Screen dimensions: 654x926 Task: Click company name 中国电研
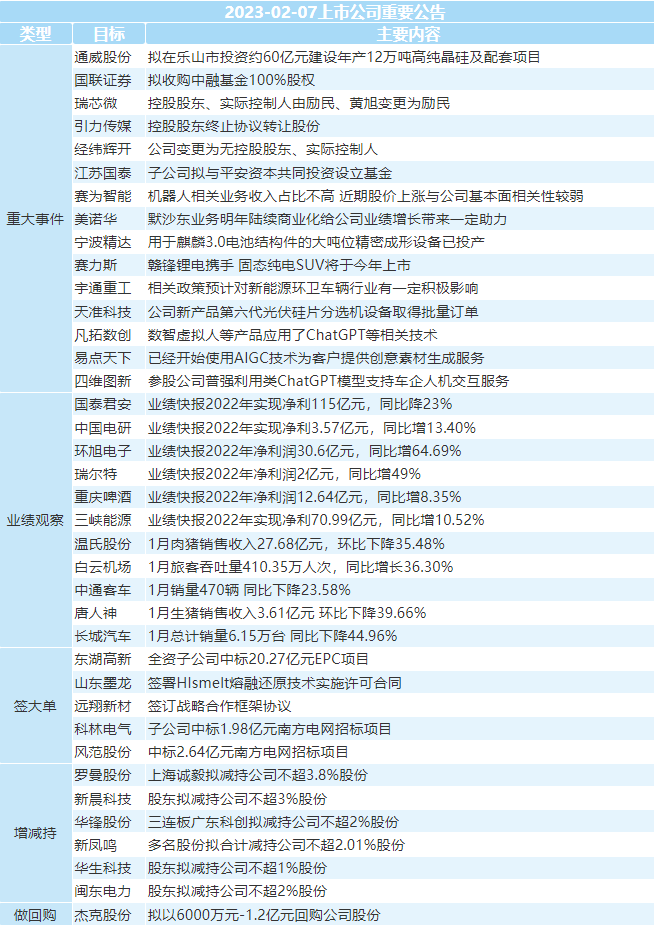[x=103, y=427]
